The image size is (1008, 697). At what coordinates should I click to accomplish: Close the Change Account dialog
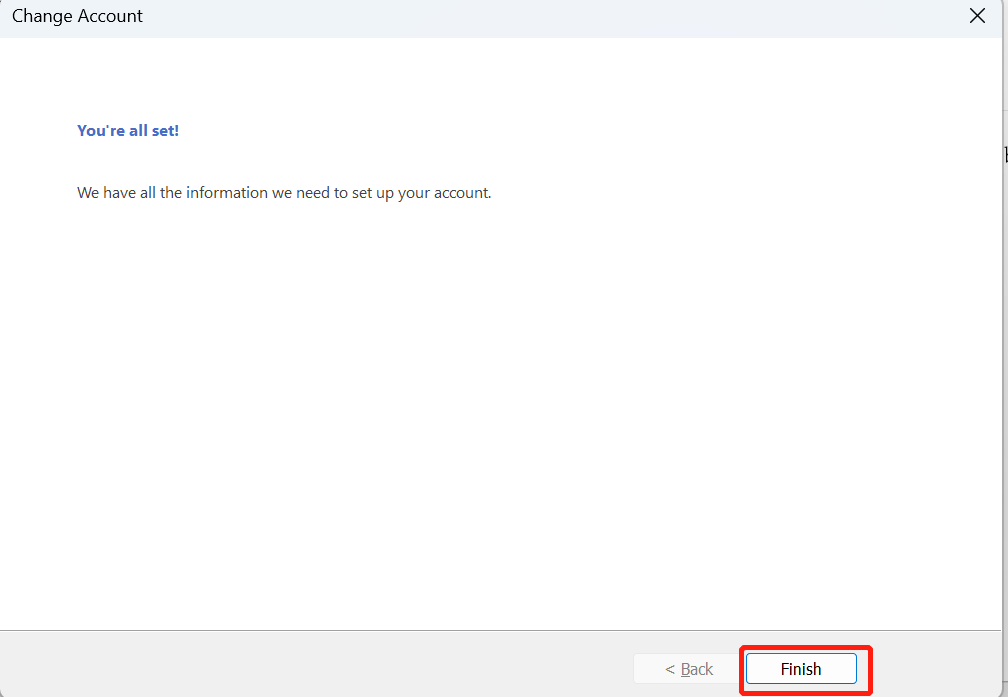pyautogui.click(x=977, y=16)
